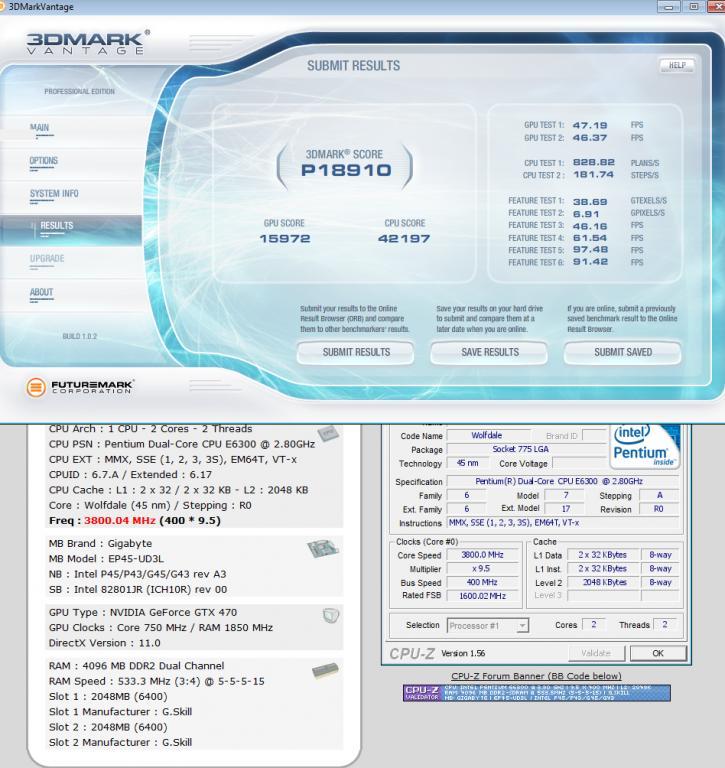Open Help in 3DMark Vantage

point(677,65)
